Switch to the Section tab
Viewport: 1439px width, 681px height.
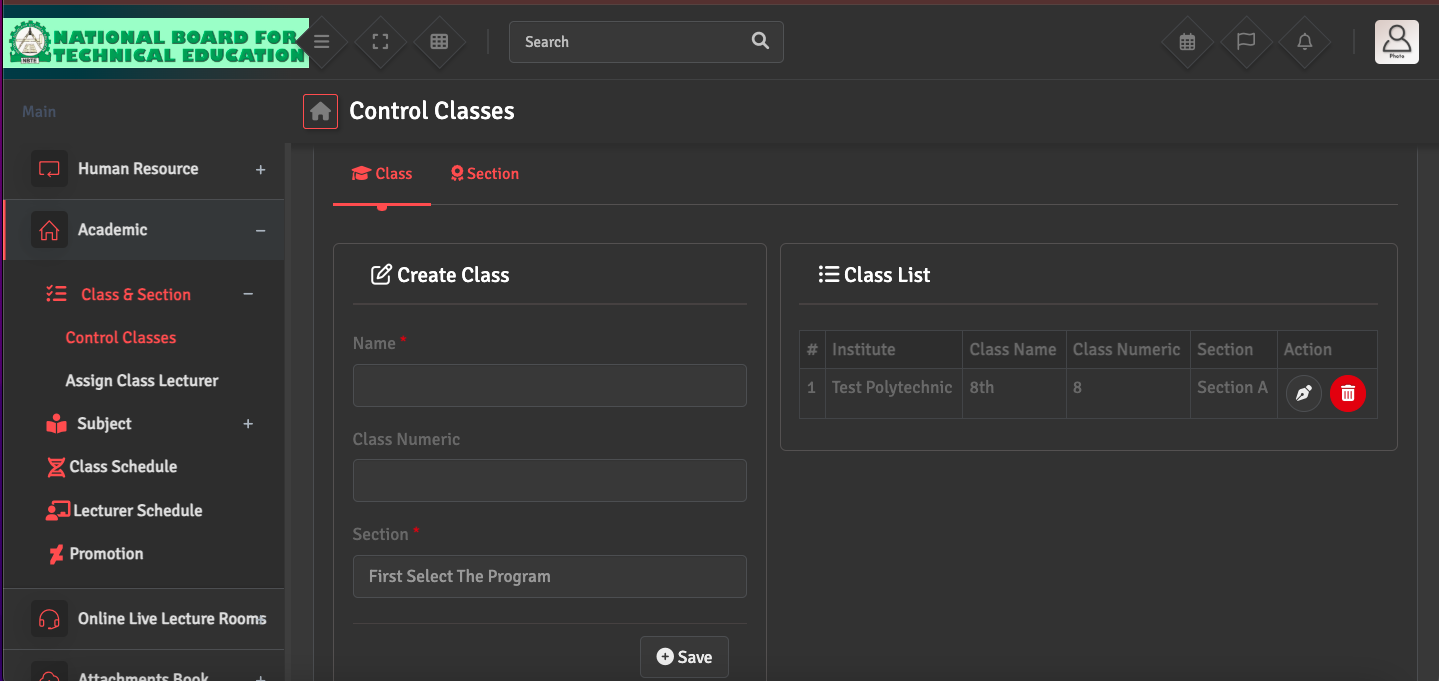pos(484,174)
